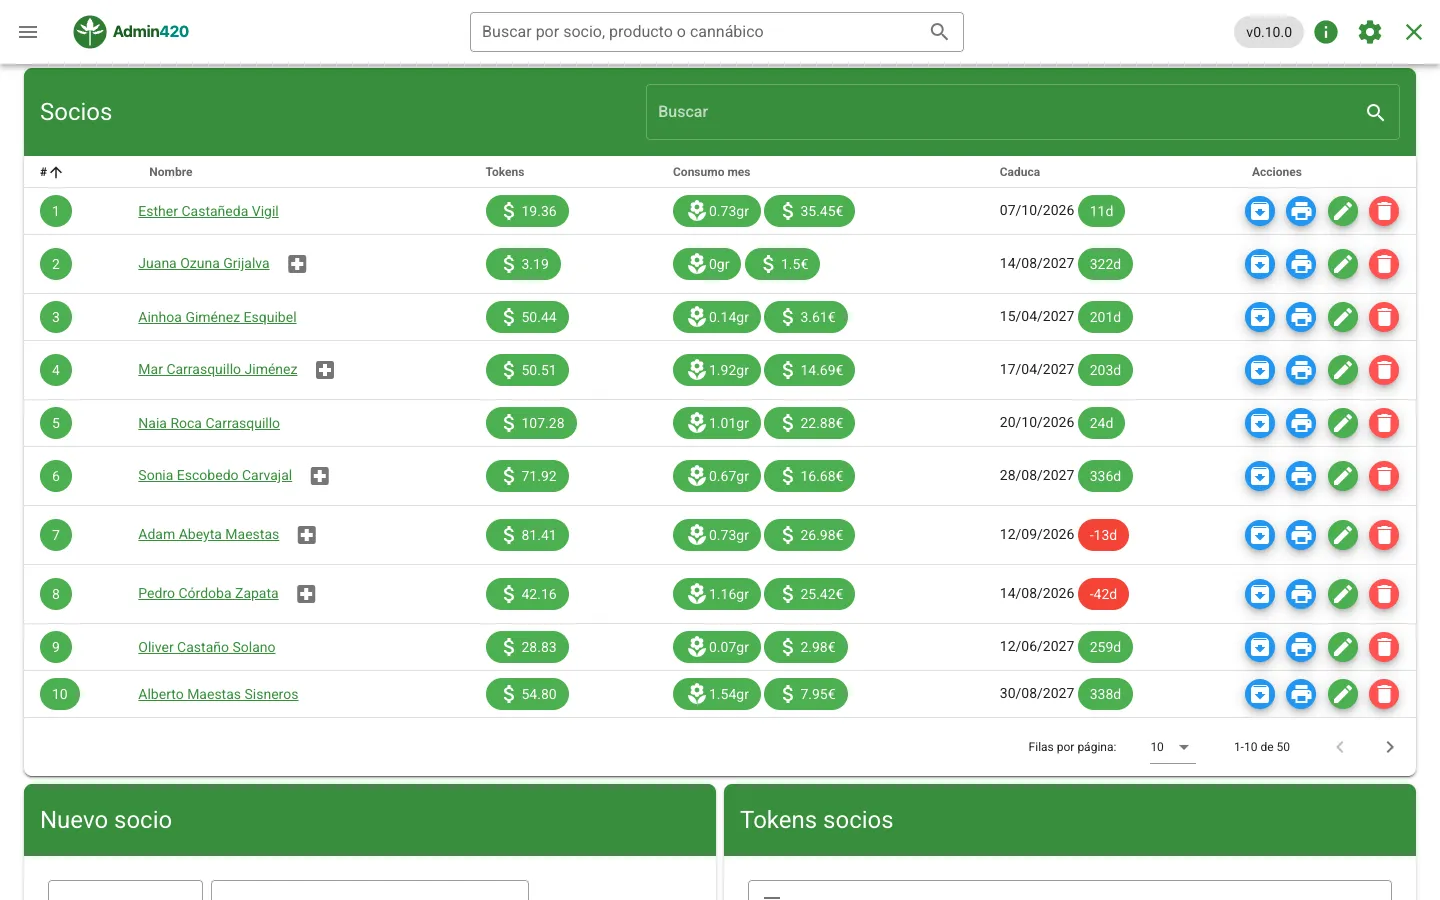Click the -13d expired badge

click(x=1103, y=535)
